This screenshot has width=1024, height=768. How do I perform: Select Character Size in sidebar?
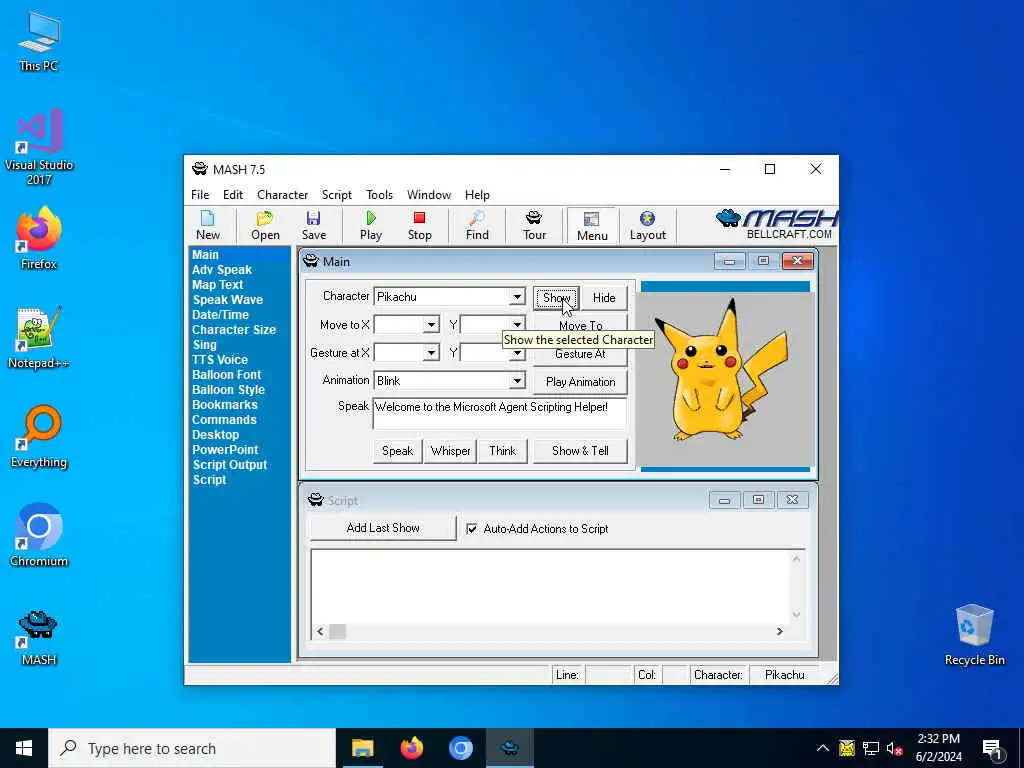tap(234, 330)
